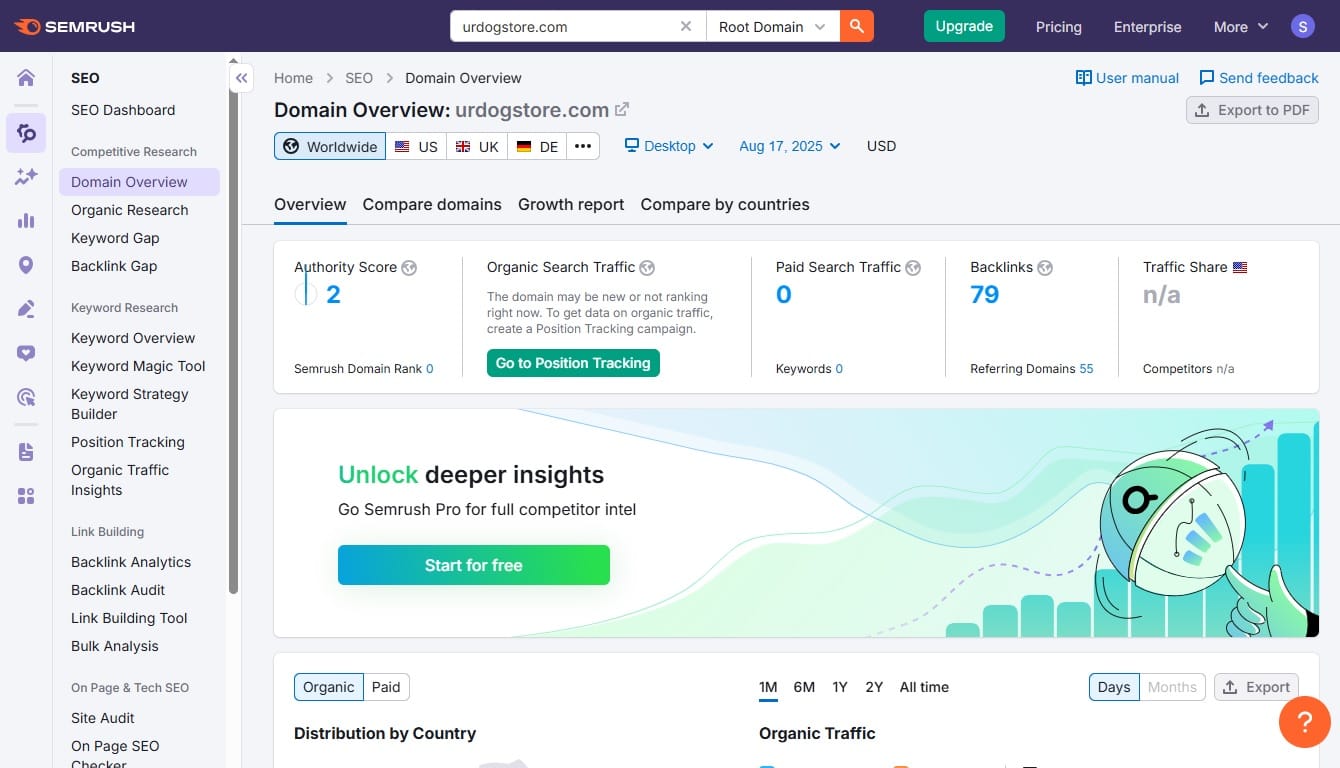Viewport: 1340px width, 768px height.
Task: Click the Go to Position Tracking button
Action: click(573, 363)
